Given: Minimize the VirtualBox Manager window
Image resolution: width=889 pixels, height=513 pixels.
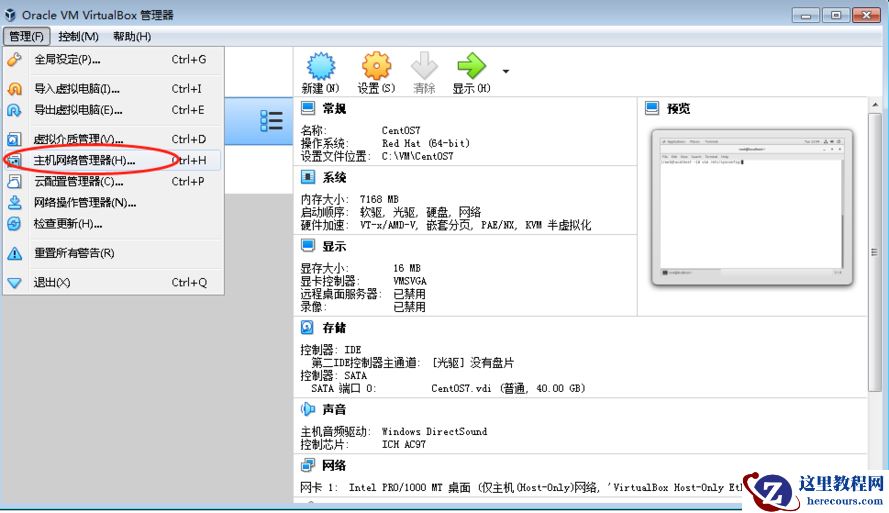Looking at the screenshot, I should coord(806,15).
